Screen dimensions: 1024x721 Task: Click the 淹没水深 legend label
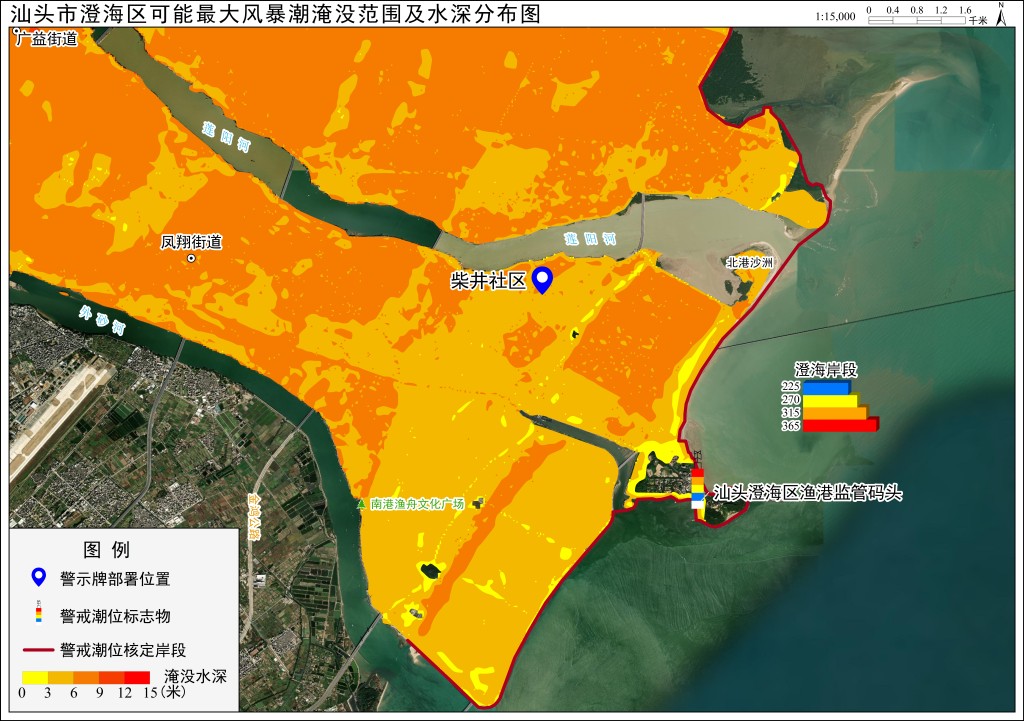click(x=195, y=677)
